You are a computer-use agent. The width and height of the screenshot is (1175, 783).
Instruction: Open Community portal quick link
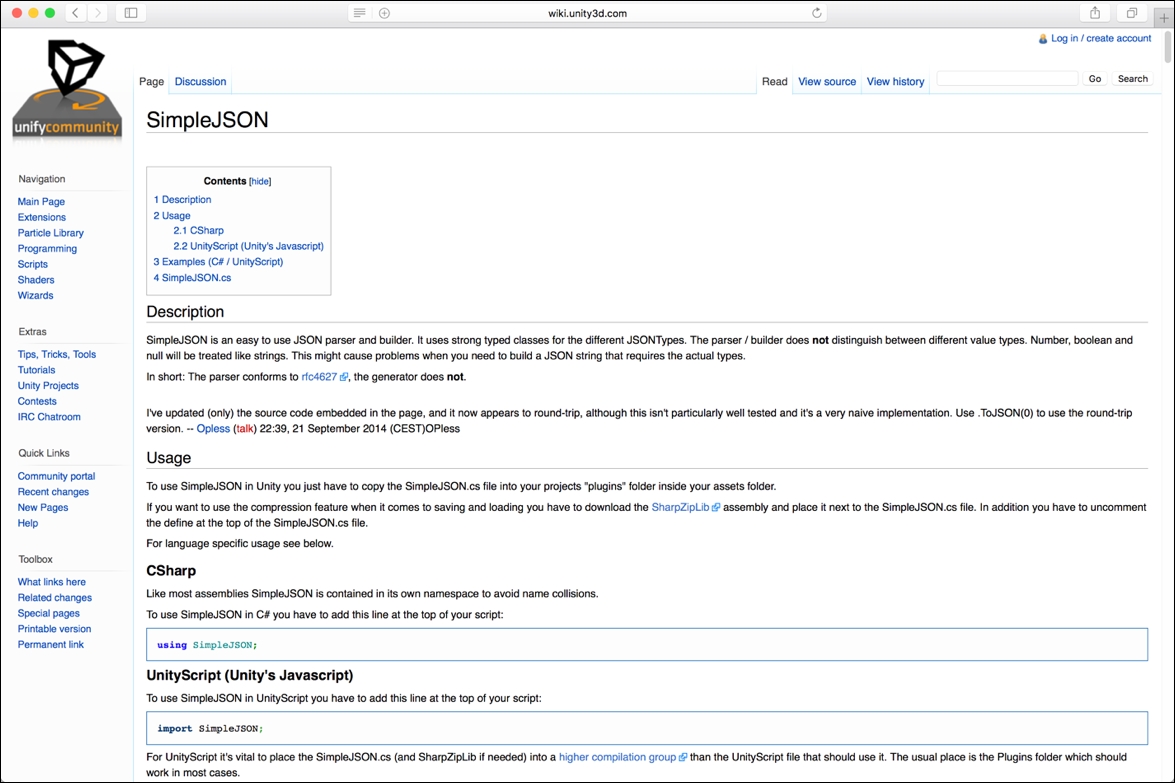(56, 477)
